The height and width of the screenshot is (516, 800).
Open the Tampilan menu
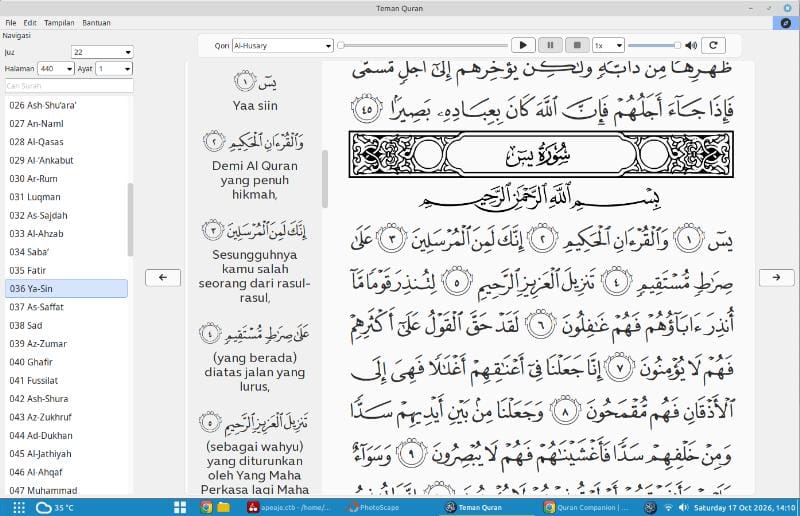[x=59, y=22]
